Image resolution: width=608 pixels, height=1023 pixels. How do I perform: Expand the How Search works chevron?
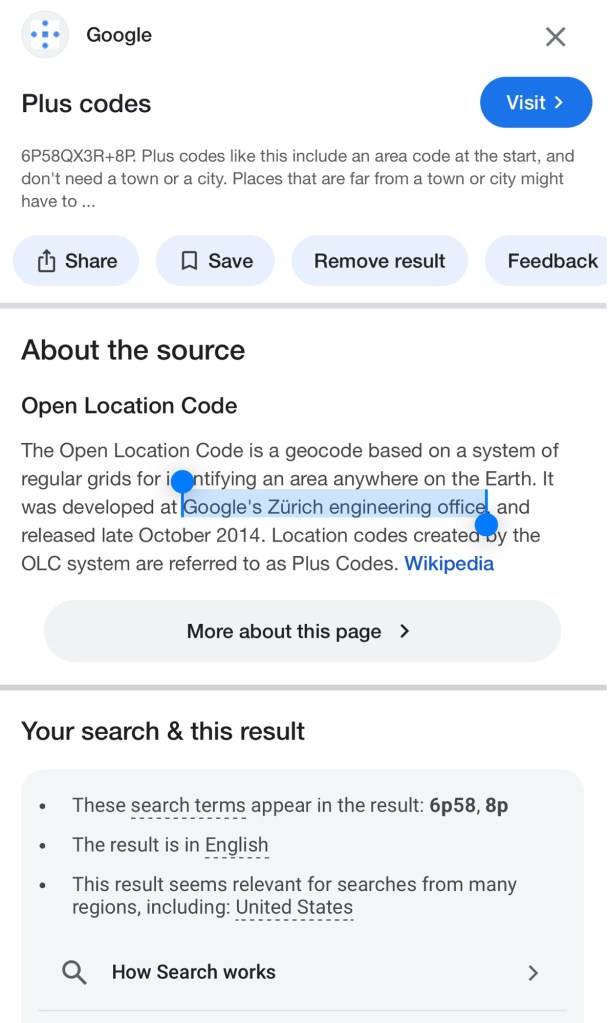(533, 973)
